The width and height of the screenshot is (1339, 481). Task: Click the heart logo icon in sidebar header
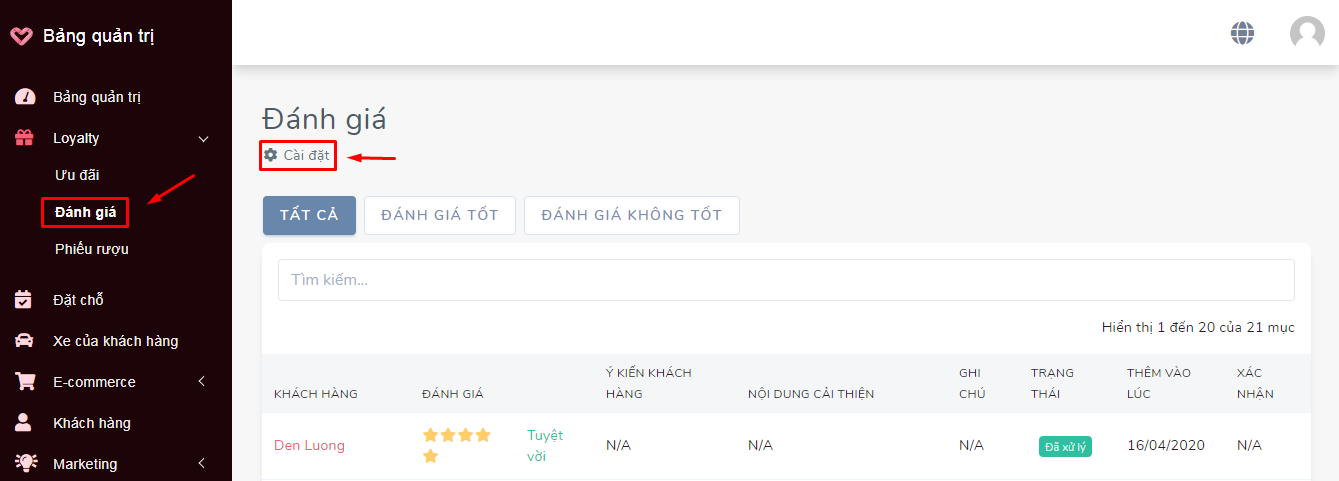click(x=21, y=36)
